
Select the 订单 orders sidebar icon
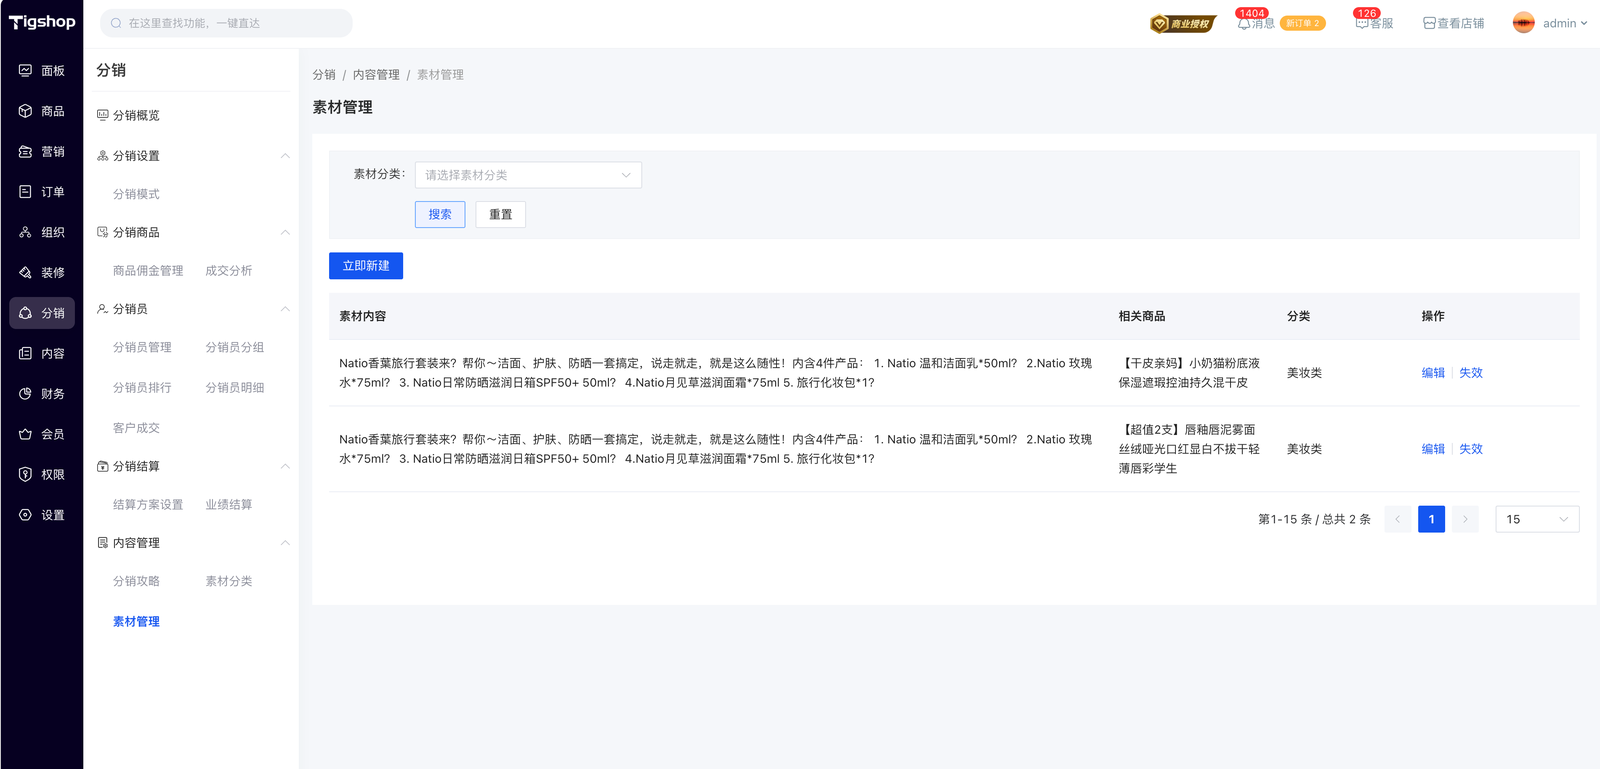[x=26, y=192]
